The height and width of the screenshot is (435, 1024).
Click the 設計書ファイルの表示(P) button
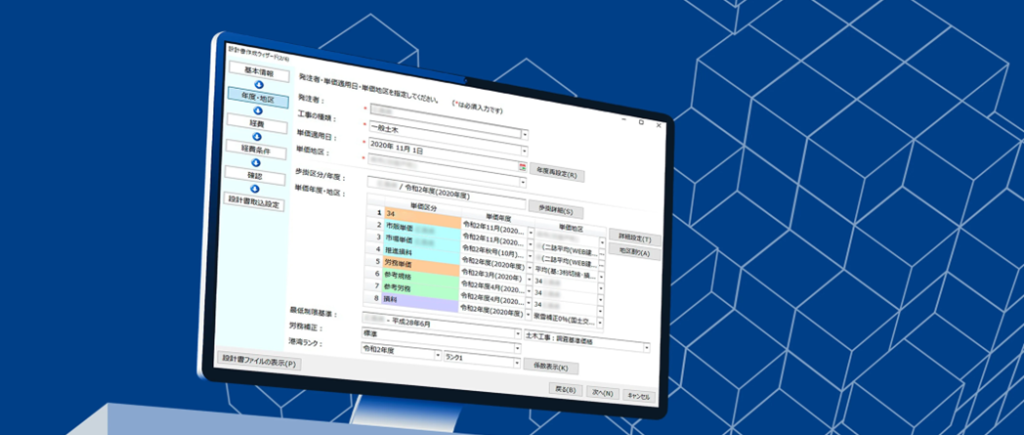tap(258, 364)
